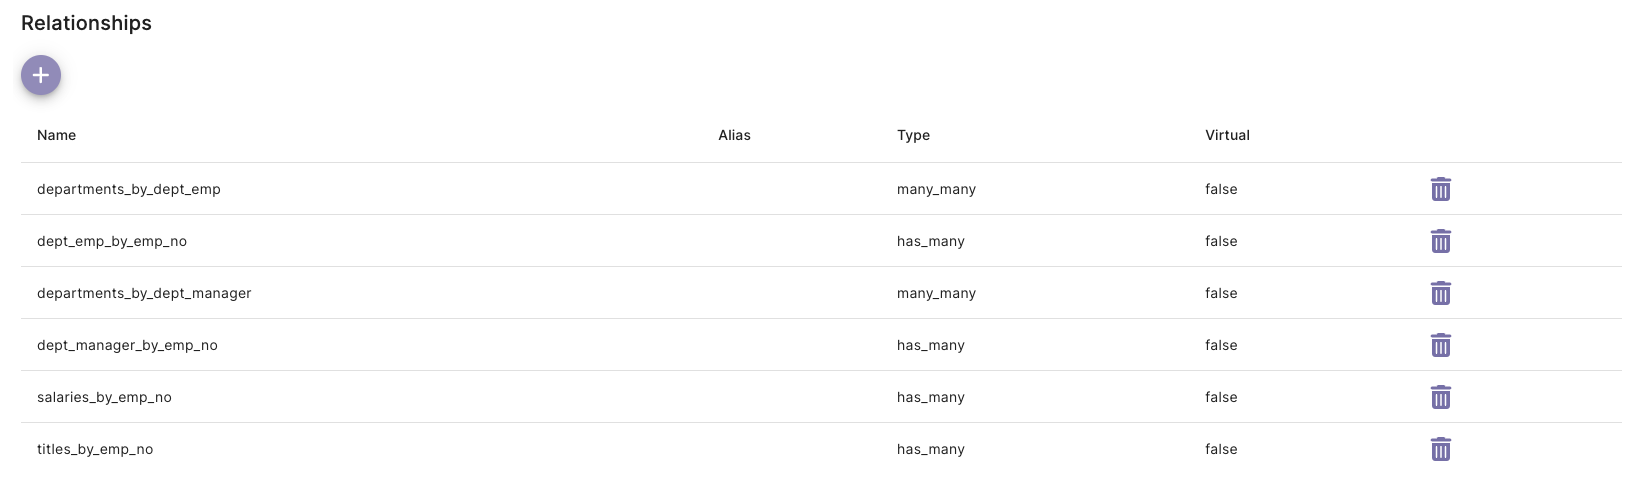Click the false Virtual value for titles_by_emp_no
The height and width of the screenshot is (491, 1635).
pos(1221,449)
